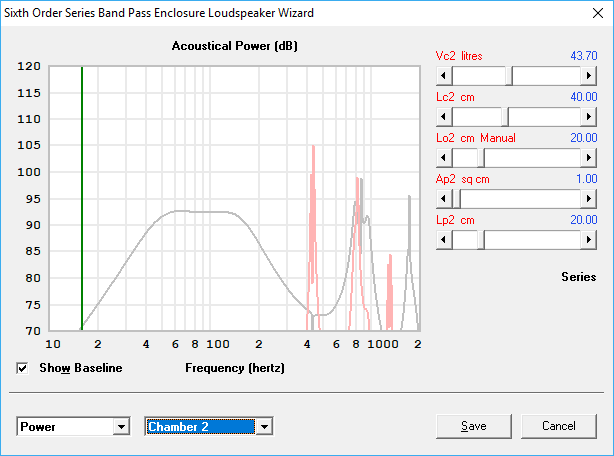Click the Lc2 cm slider thumb
Screen dimensions: 614x456
coord(505,117)
